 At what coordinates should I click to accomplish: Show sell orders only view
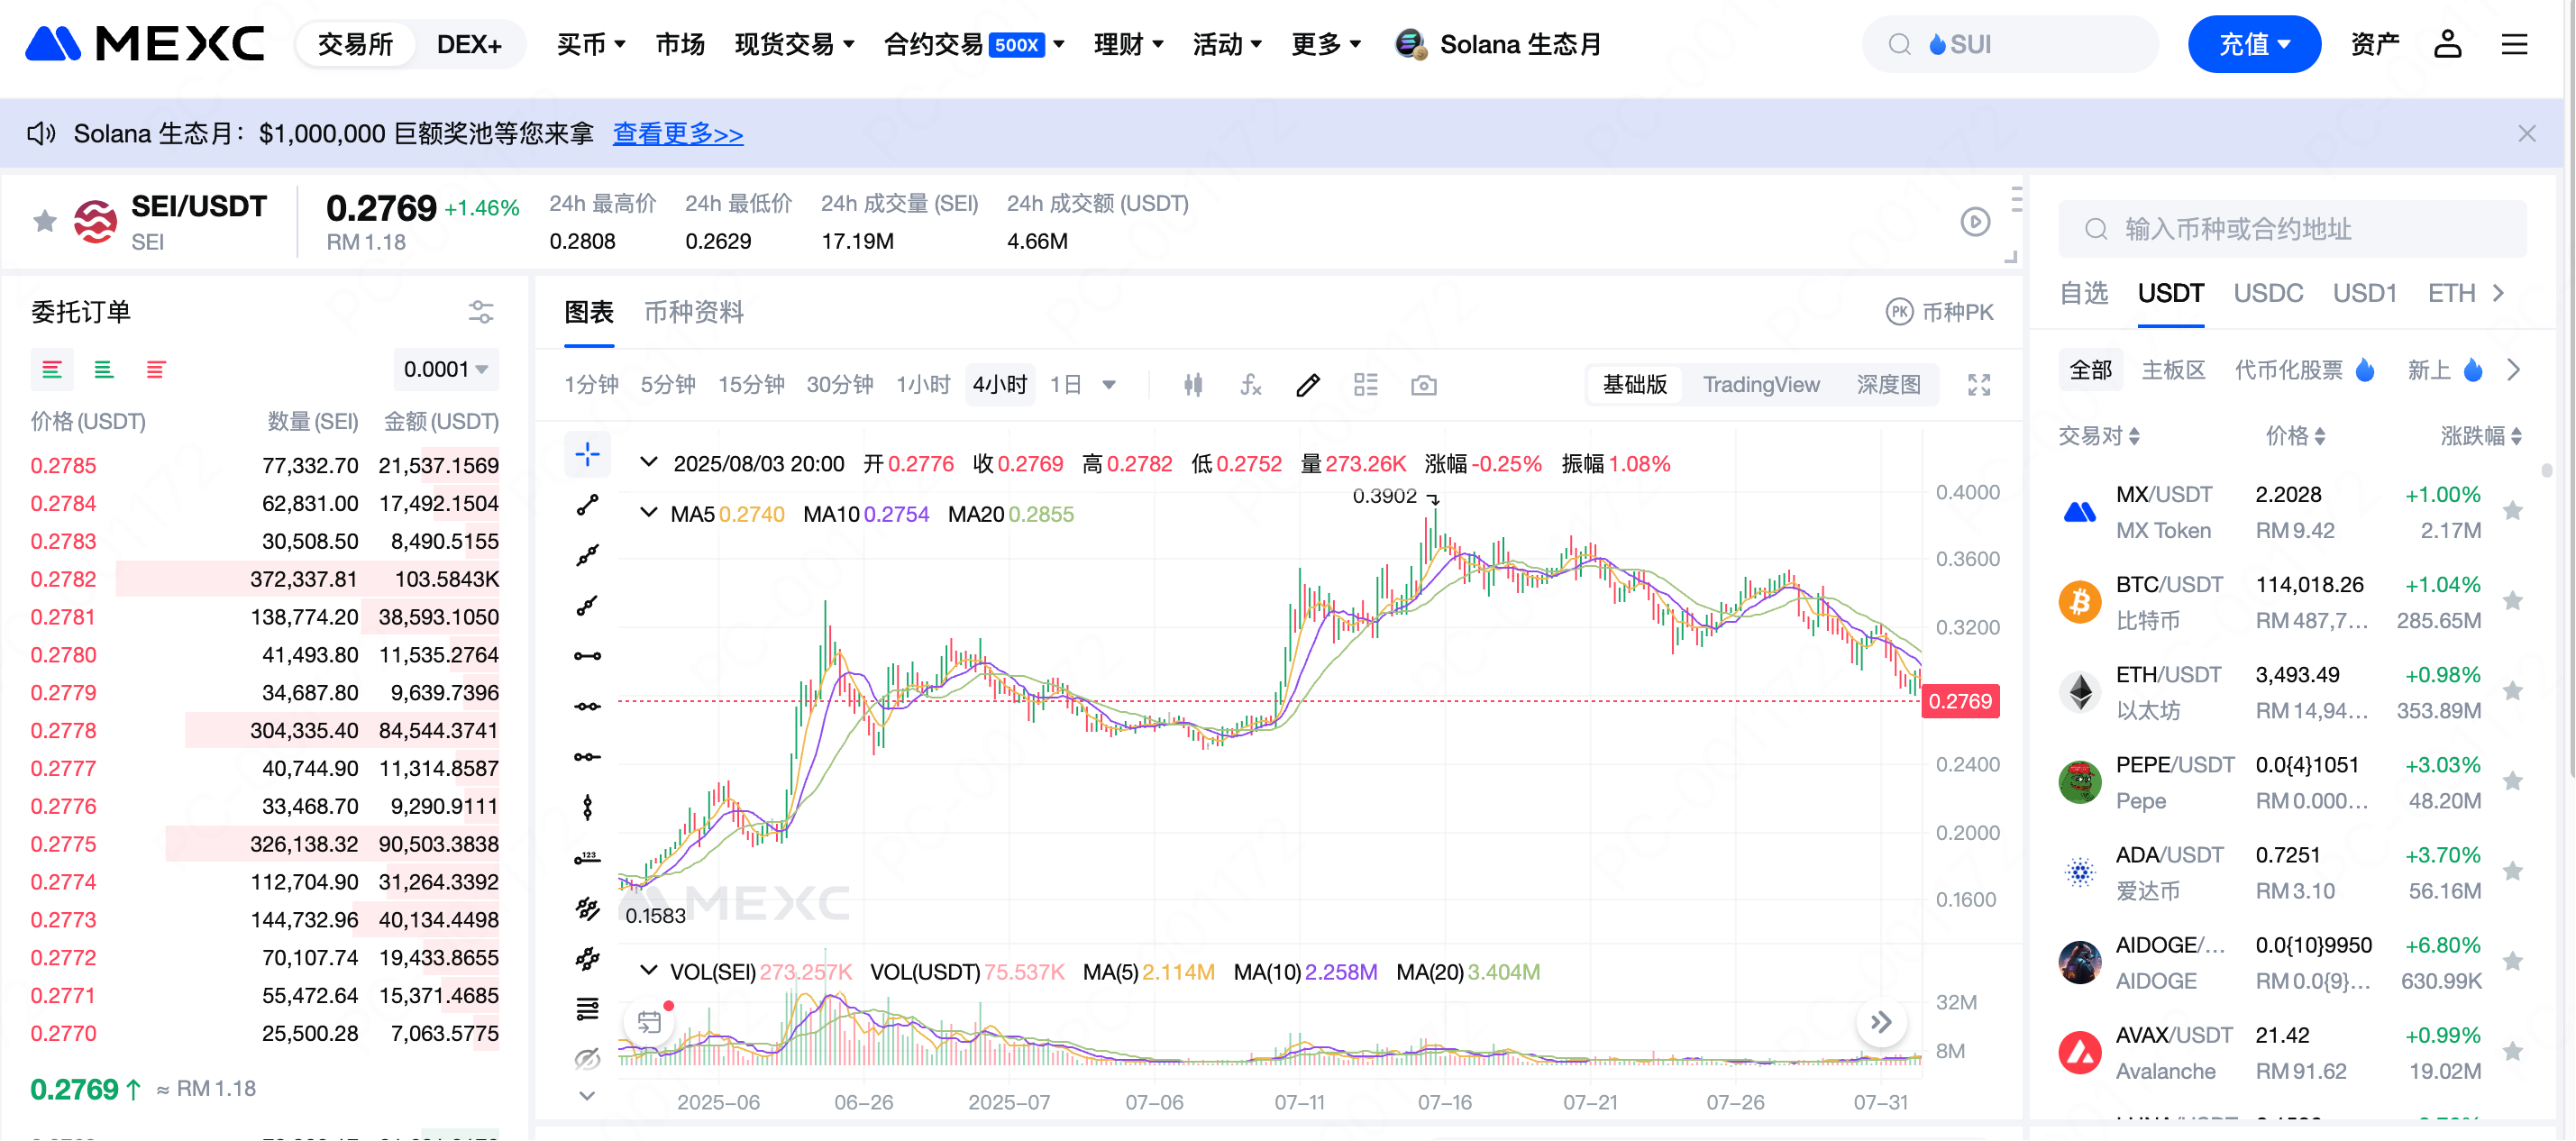pos(156,370)
